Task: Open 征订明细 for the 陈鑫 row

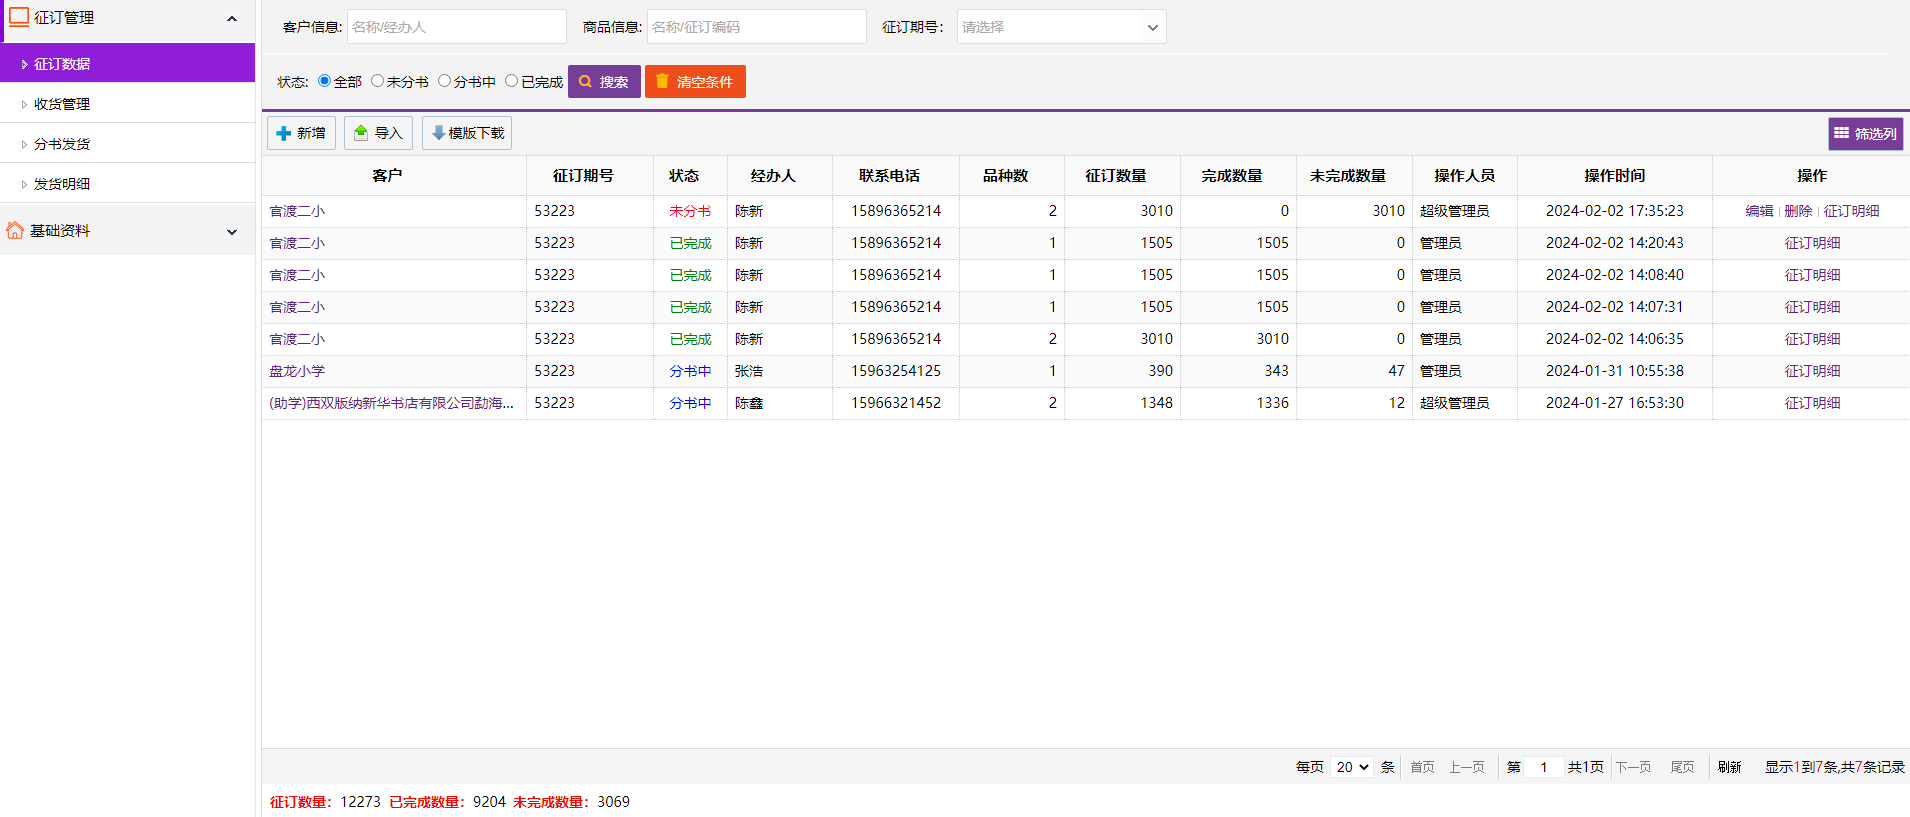Action: point(1812,403)
